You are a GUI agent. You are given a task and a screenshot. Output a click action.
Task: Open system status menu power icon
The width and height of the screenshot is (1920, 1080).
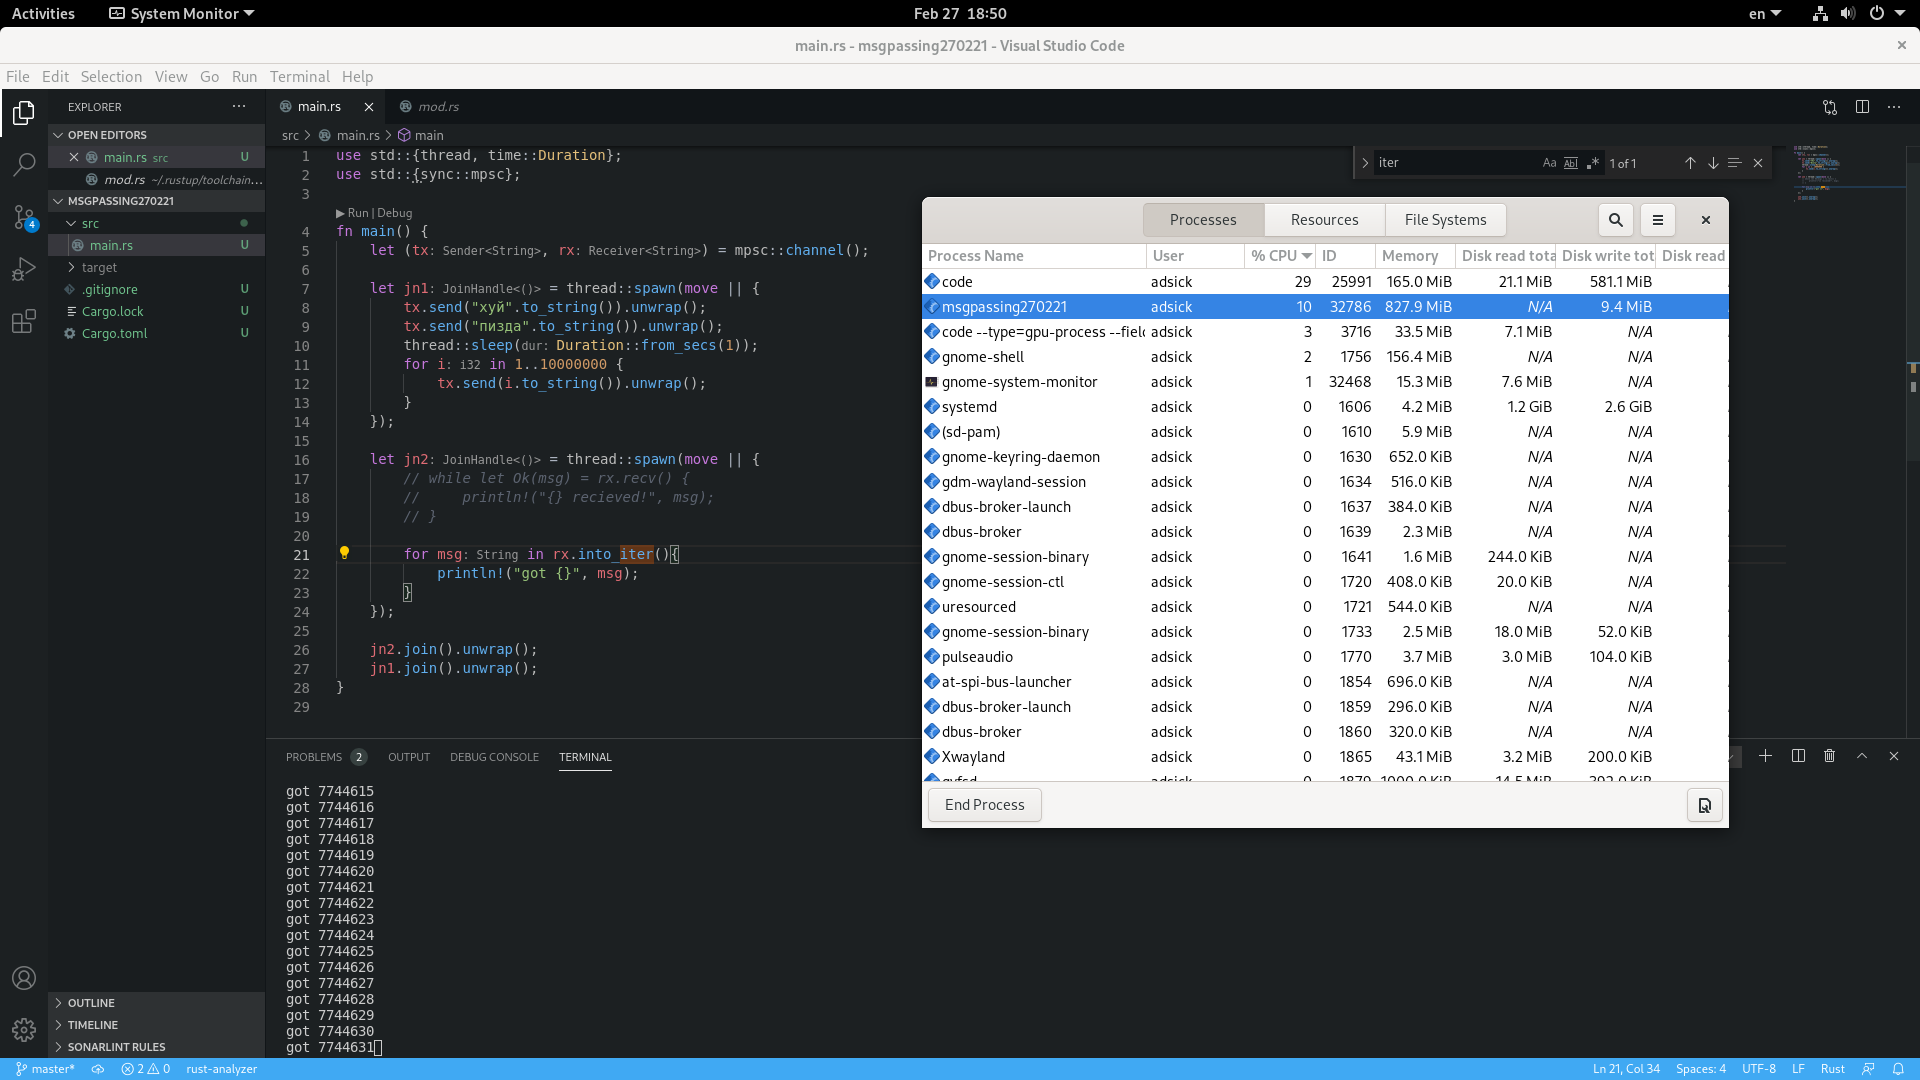pos(1877,14)
